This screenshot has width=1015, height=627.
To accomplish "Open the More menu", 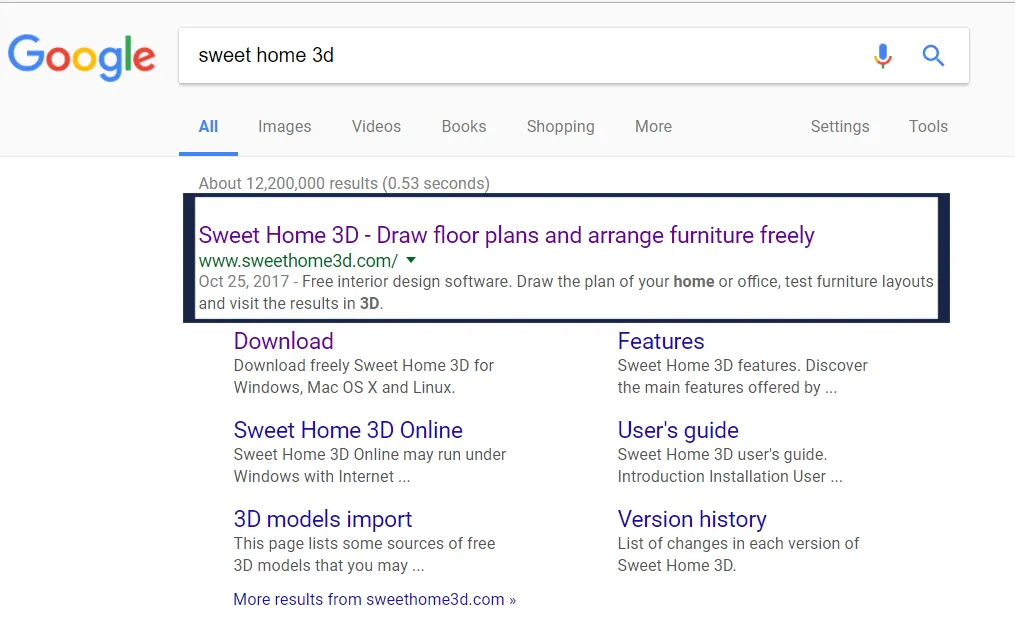I will [653, 126].
